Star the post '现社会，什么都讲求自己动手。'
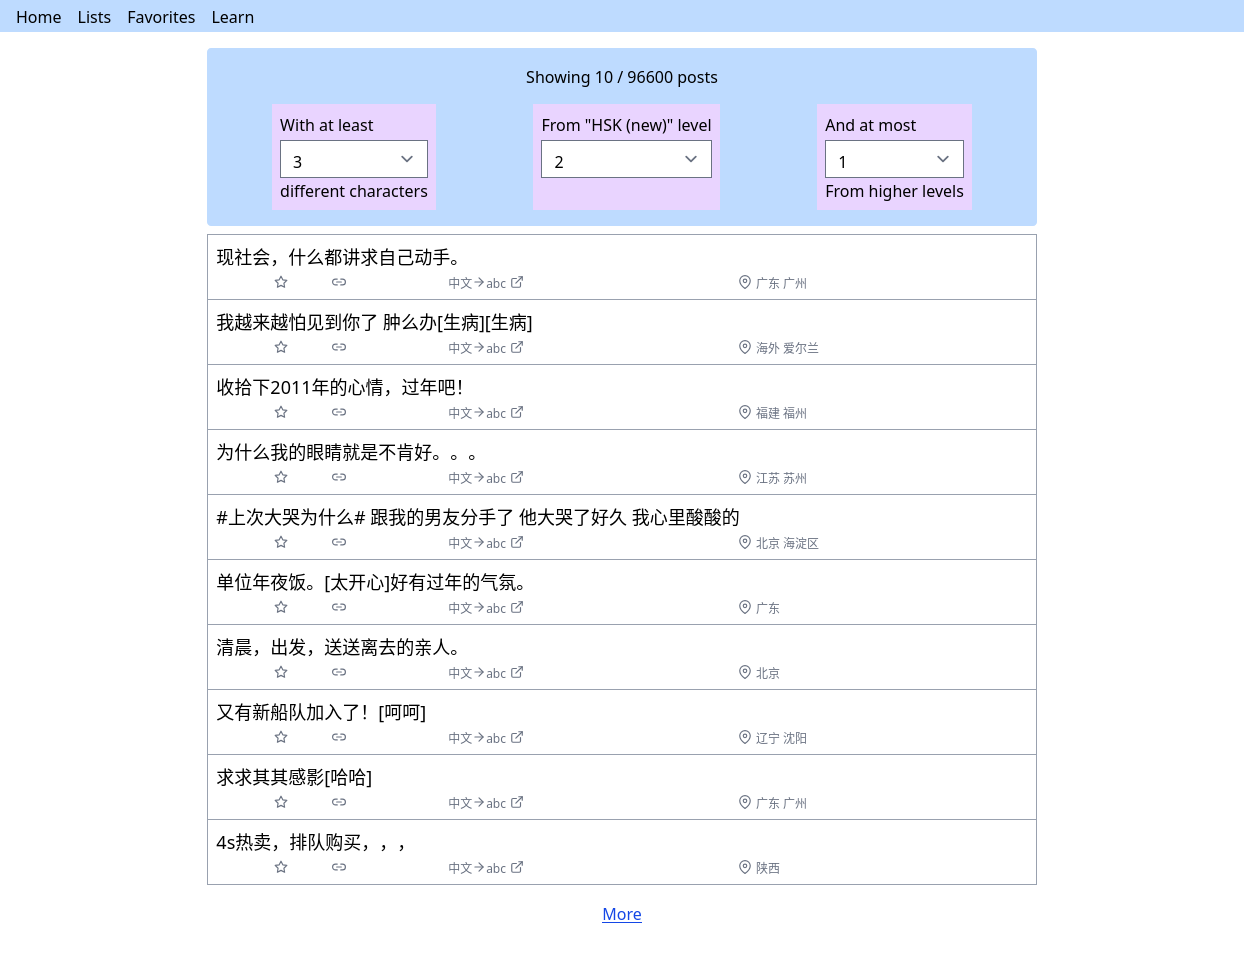Viewport: 1244px width, 957px height. click(x=281, y=283)
